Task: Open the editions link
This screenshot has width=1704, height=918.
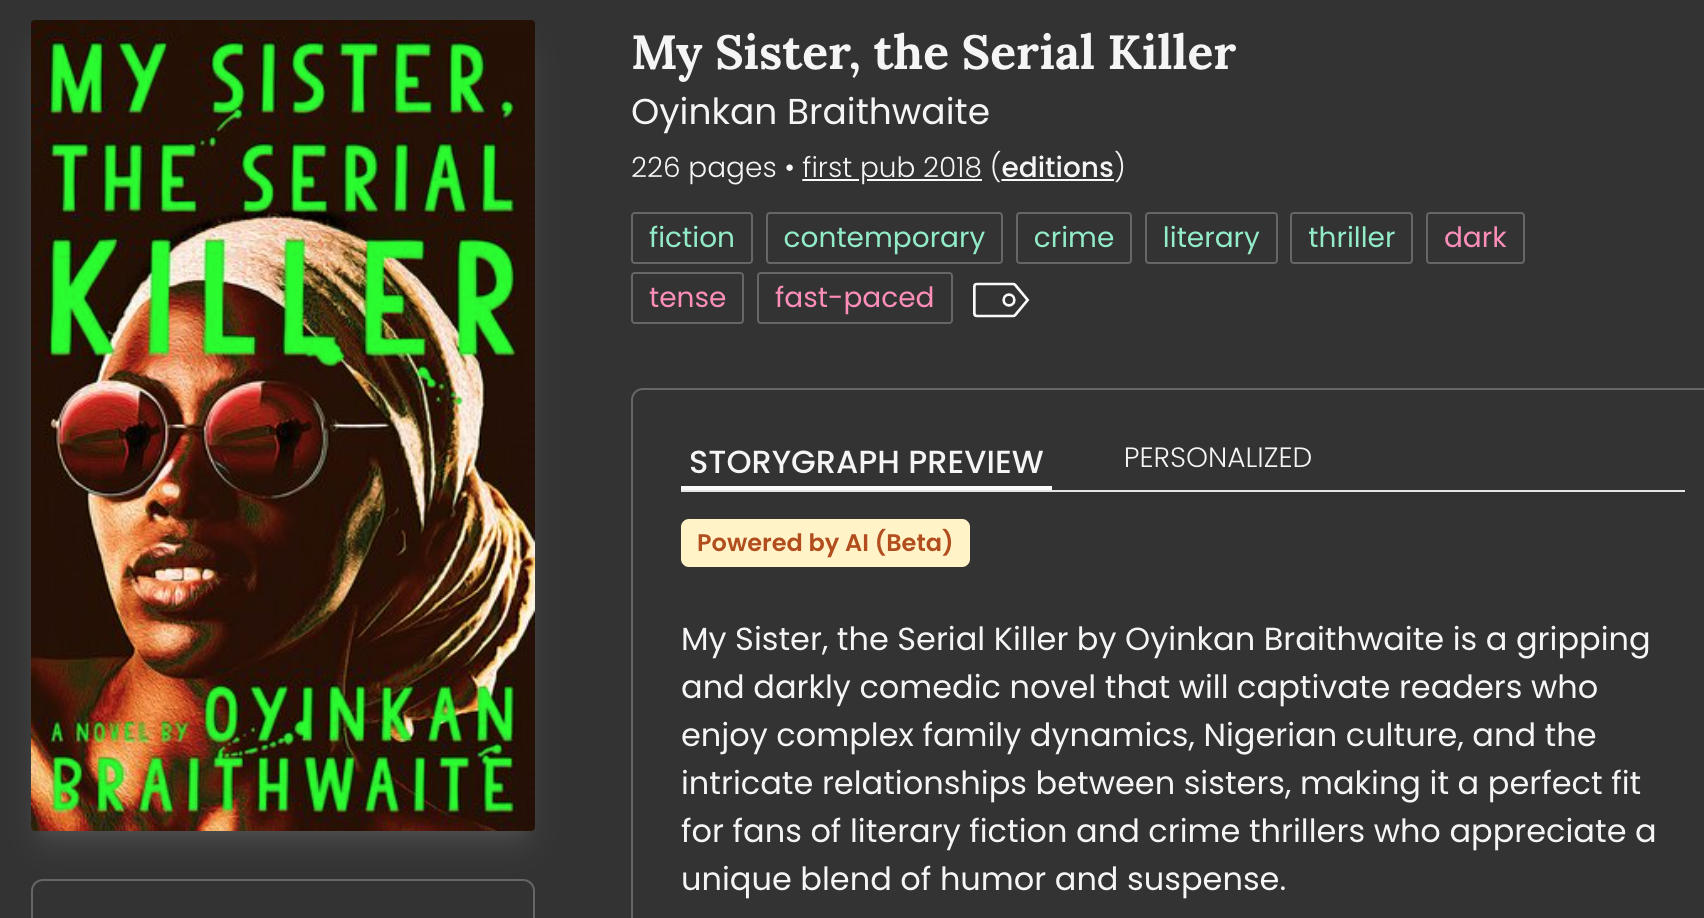Action: click(1057, 167)
